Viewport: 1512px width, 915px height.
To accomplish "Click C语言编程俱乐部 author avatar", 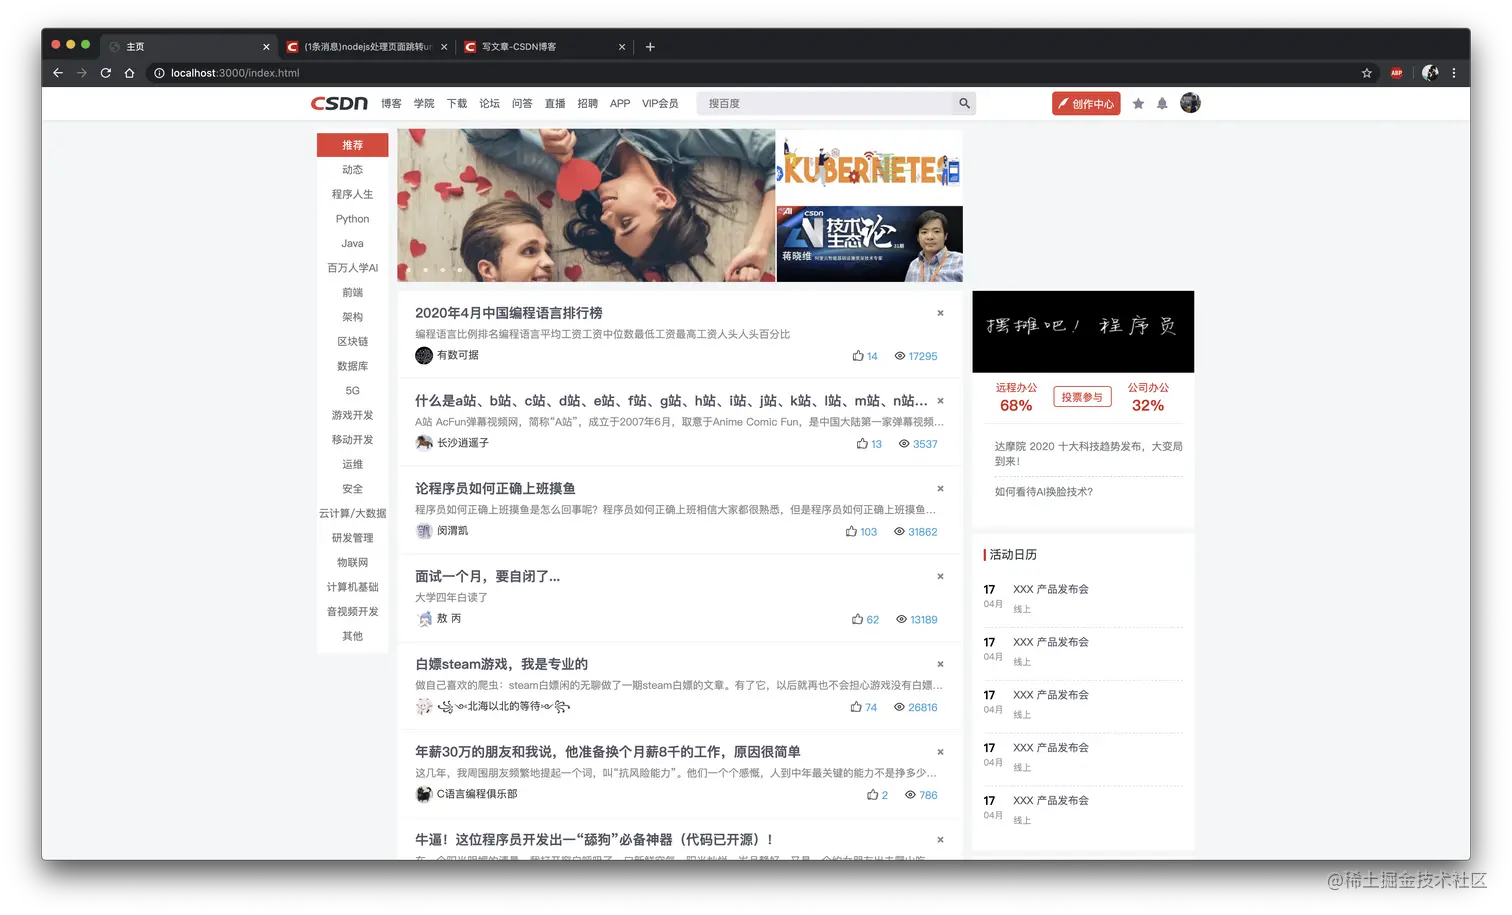I will [424, 794].
